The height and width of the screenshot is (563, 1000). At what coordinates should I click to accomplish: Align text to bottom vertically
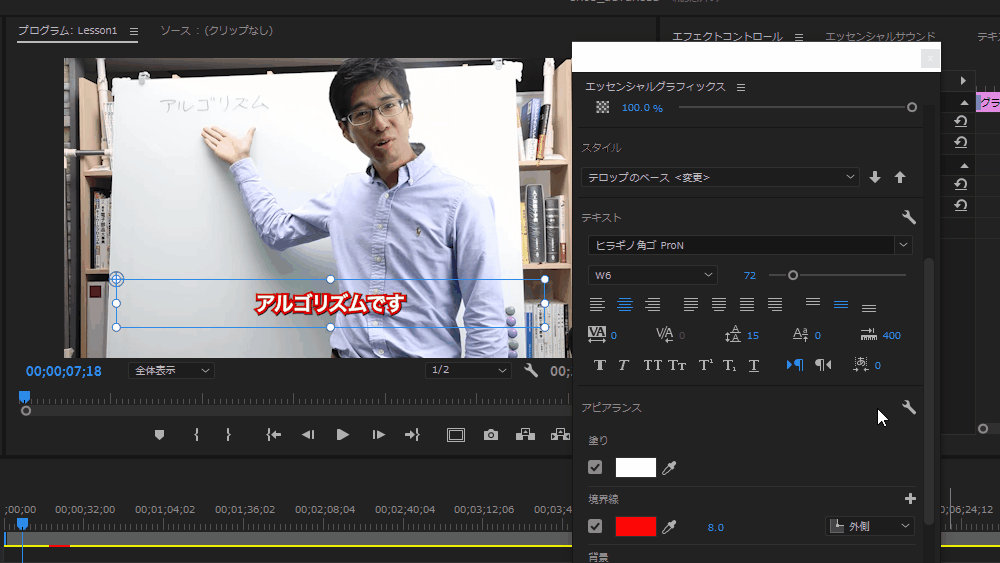tap(869, 308)
